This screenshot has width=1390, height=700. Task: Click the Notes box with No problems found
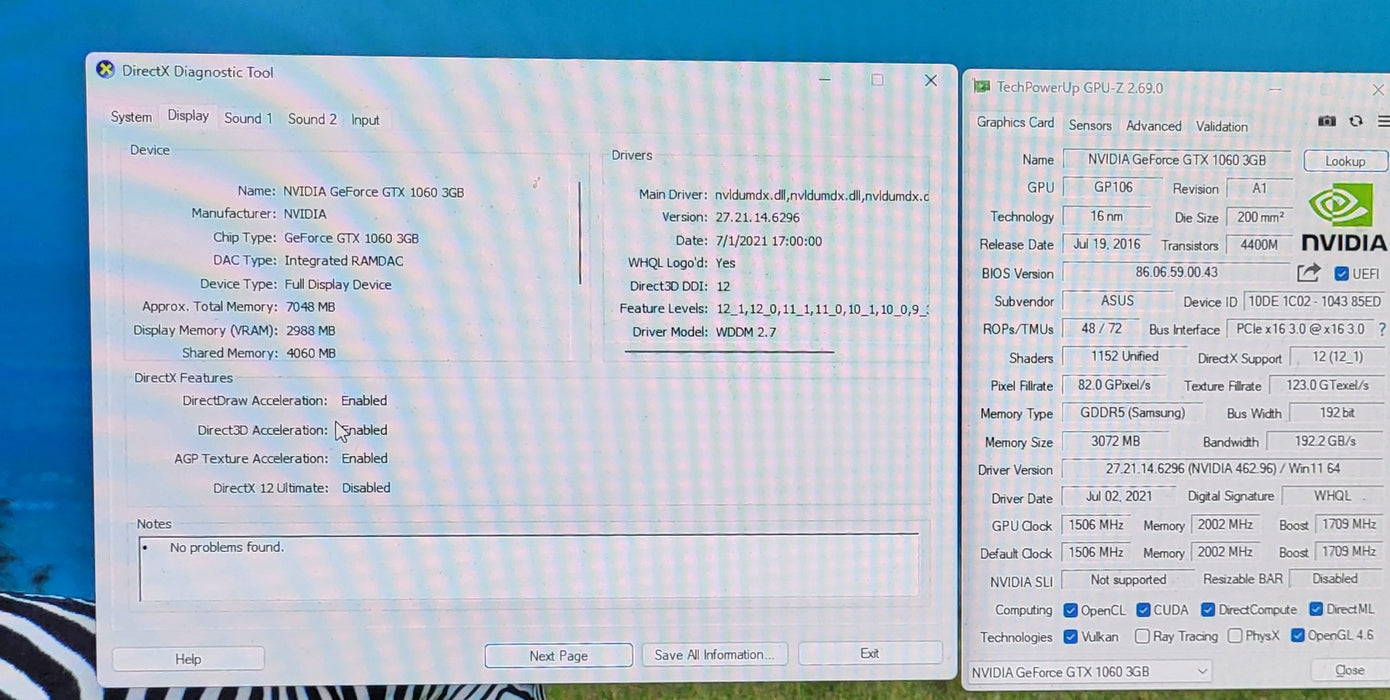[528, 567]
